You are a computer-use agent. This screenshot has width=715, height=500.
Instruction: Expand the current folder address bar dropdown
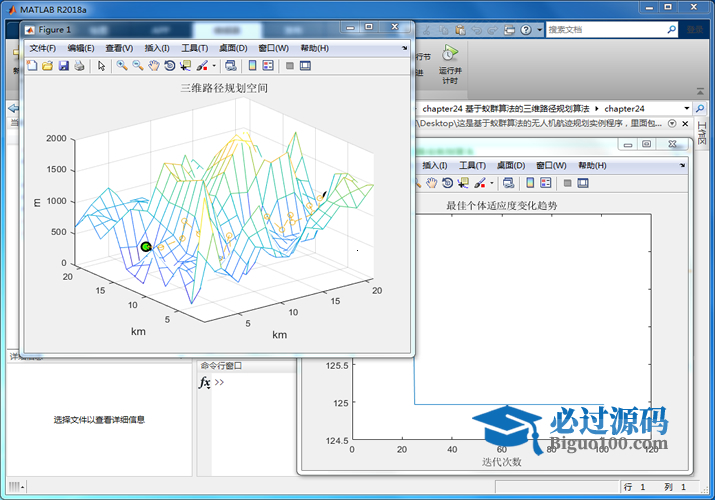[x=687, y=108]
